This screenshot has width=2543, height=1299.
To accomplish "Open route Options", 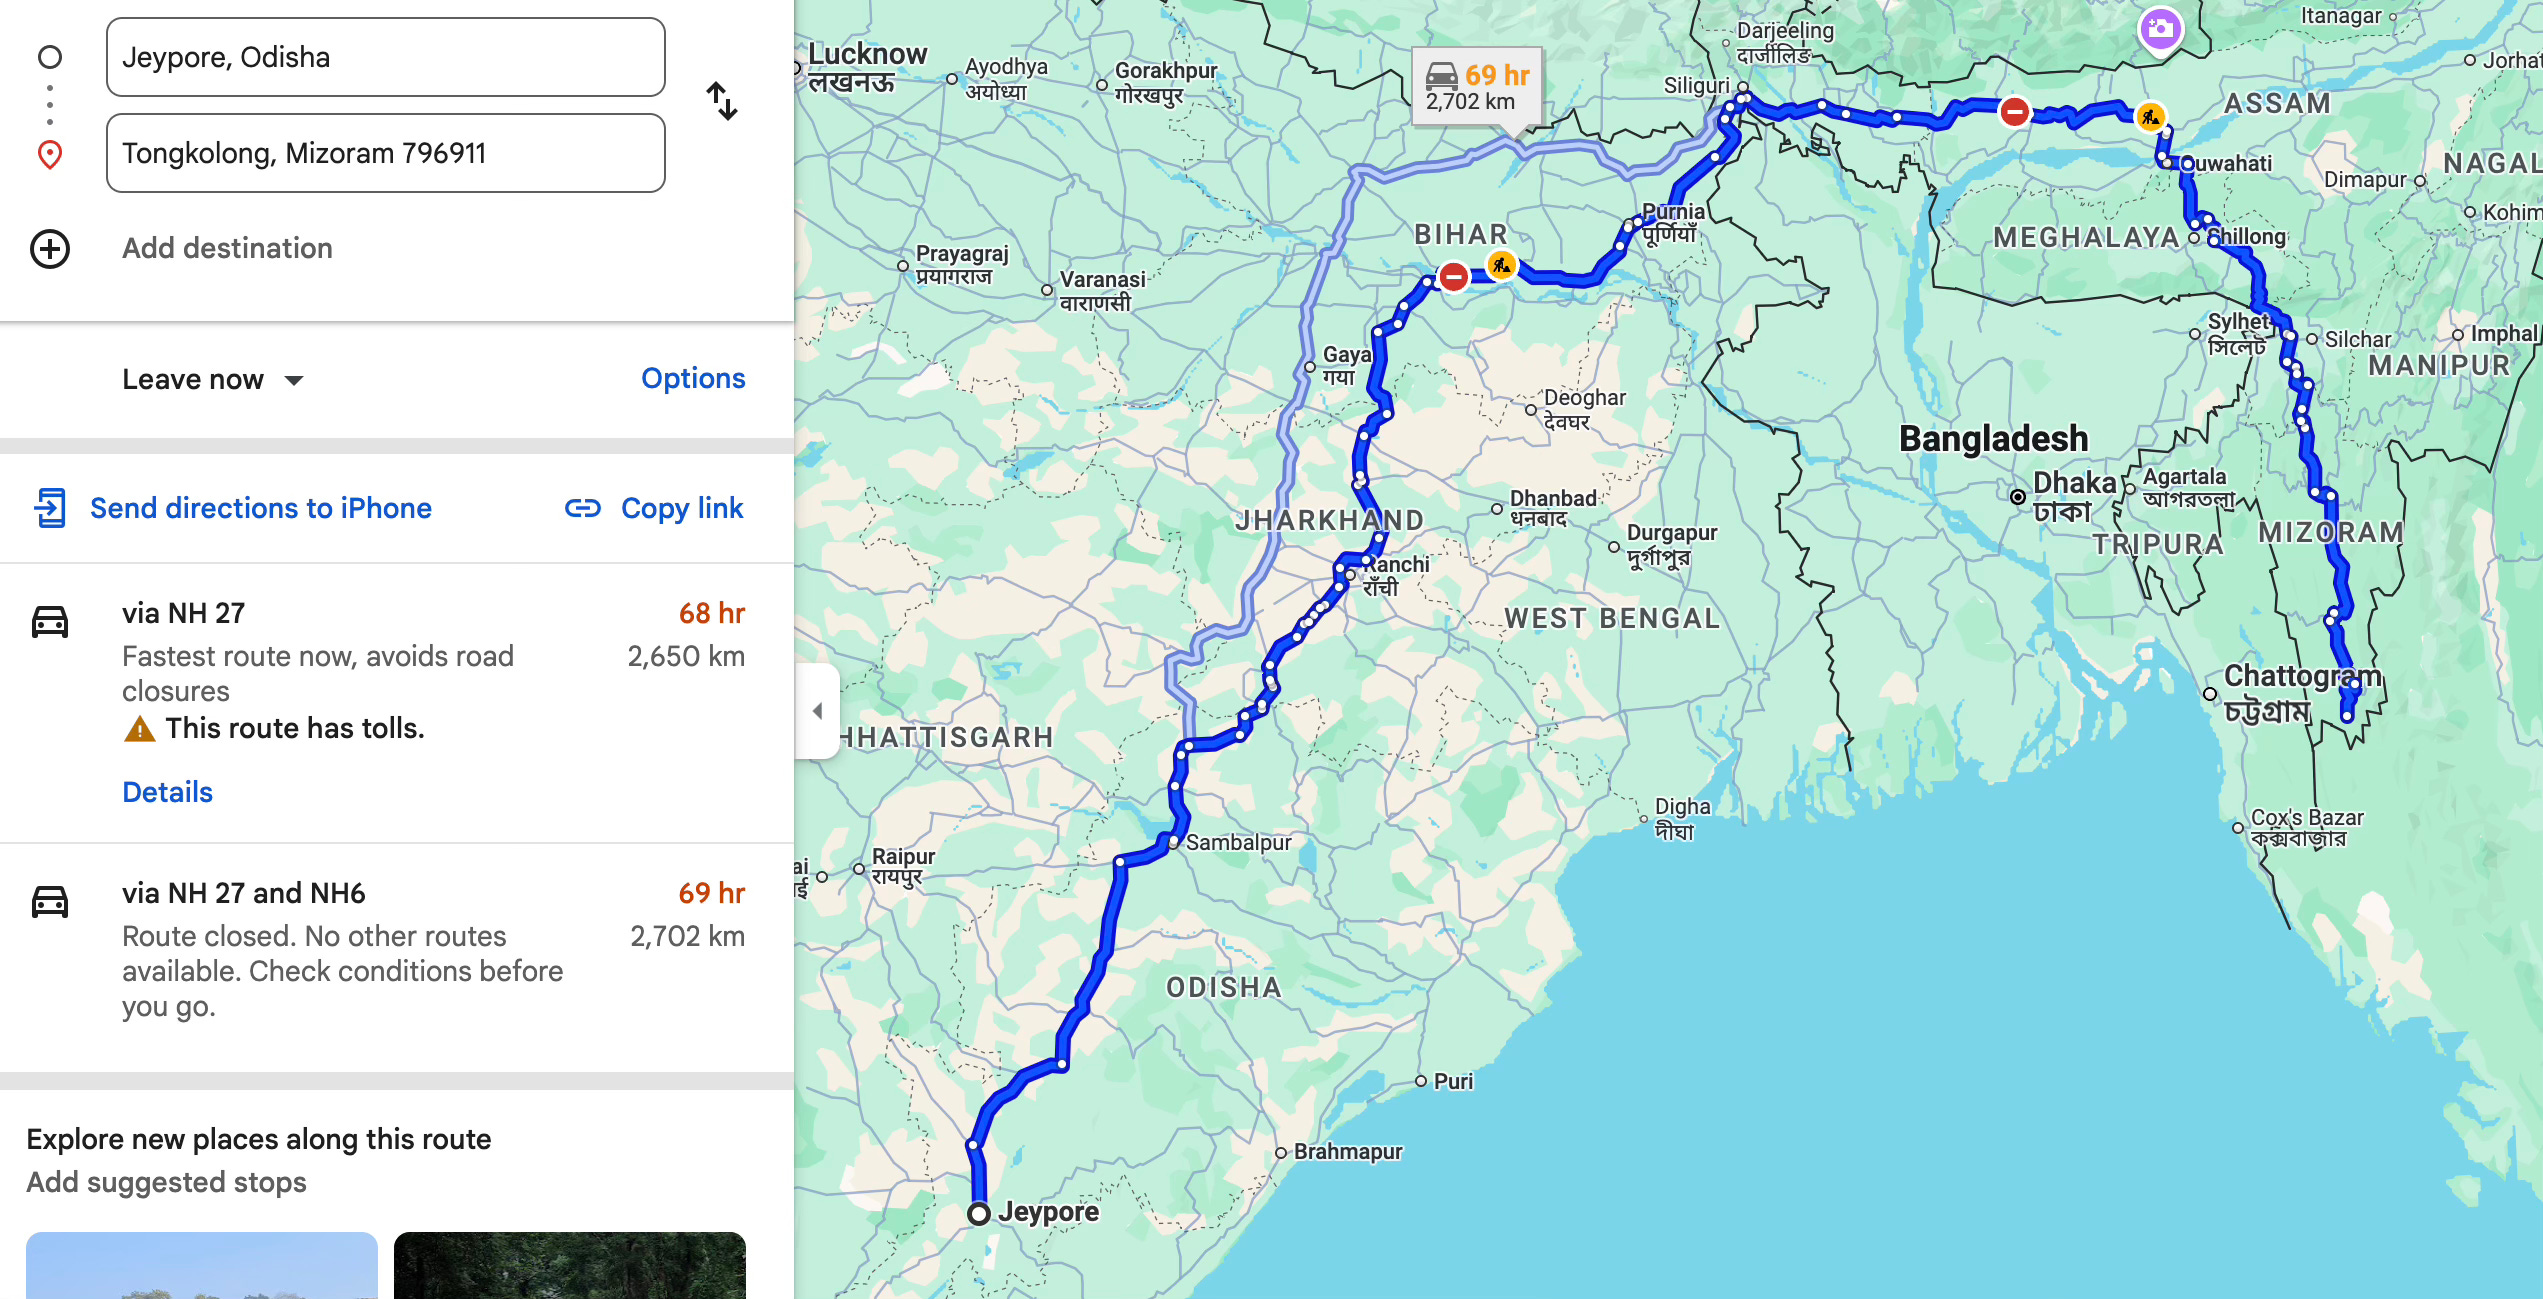I will coord(693,379).
